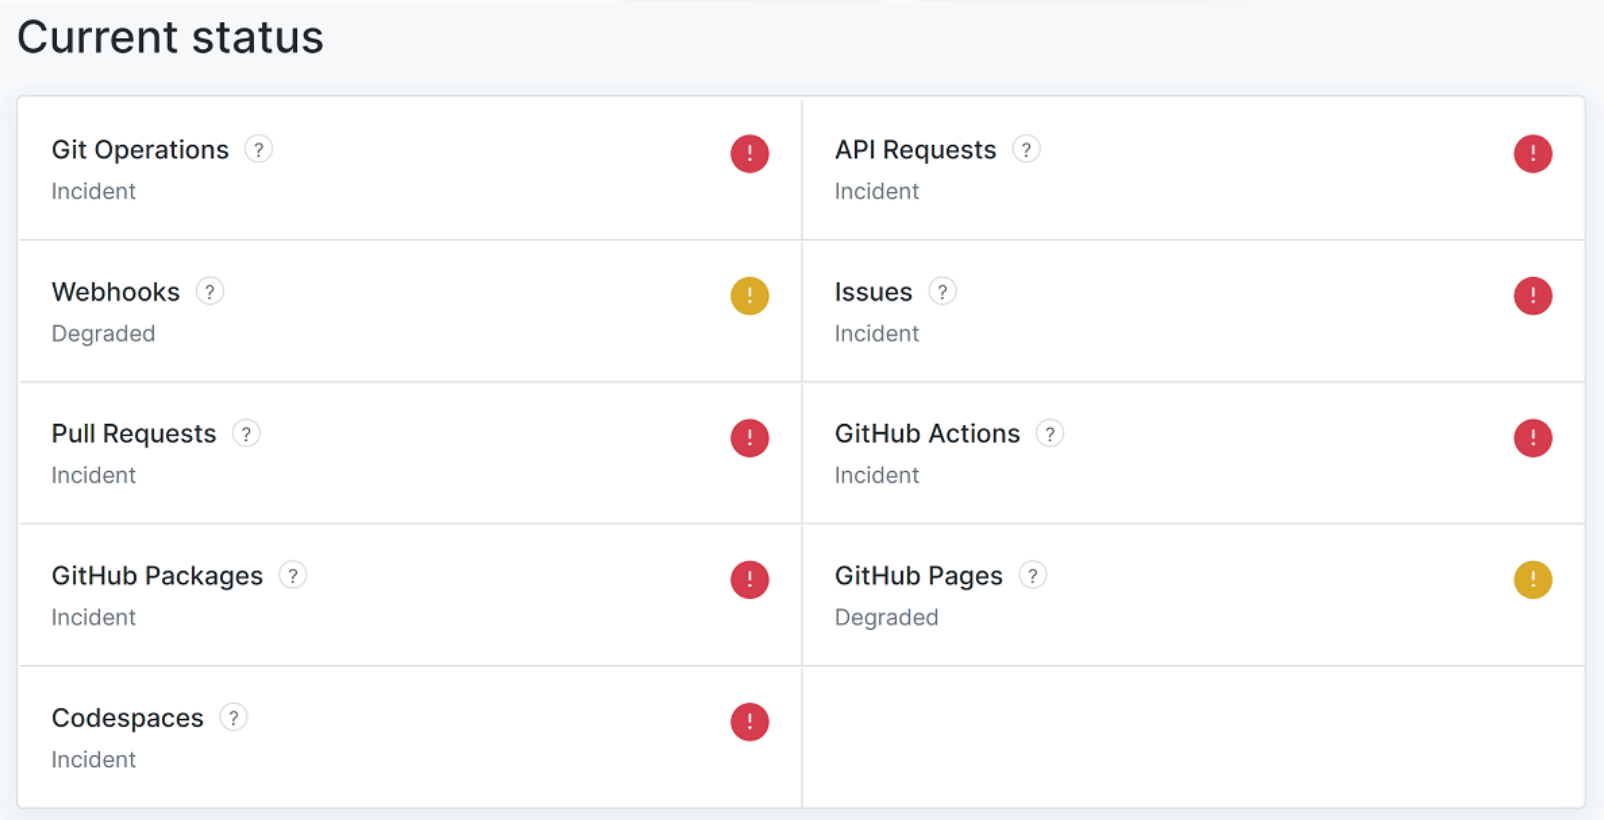Click the Incident status under GitHub Packages

point(93,617)
